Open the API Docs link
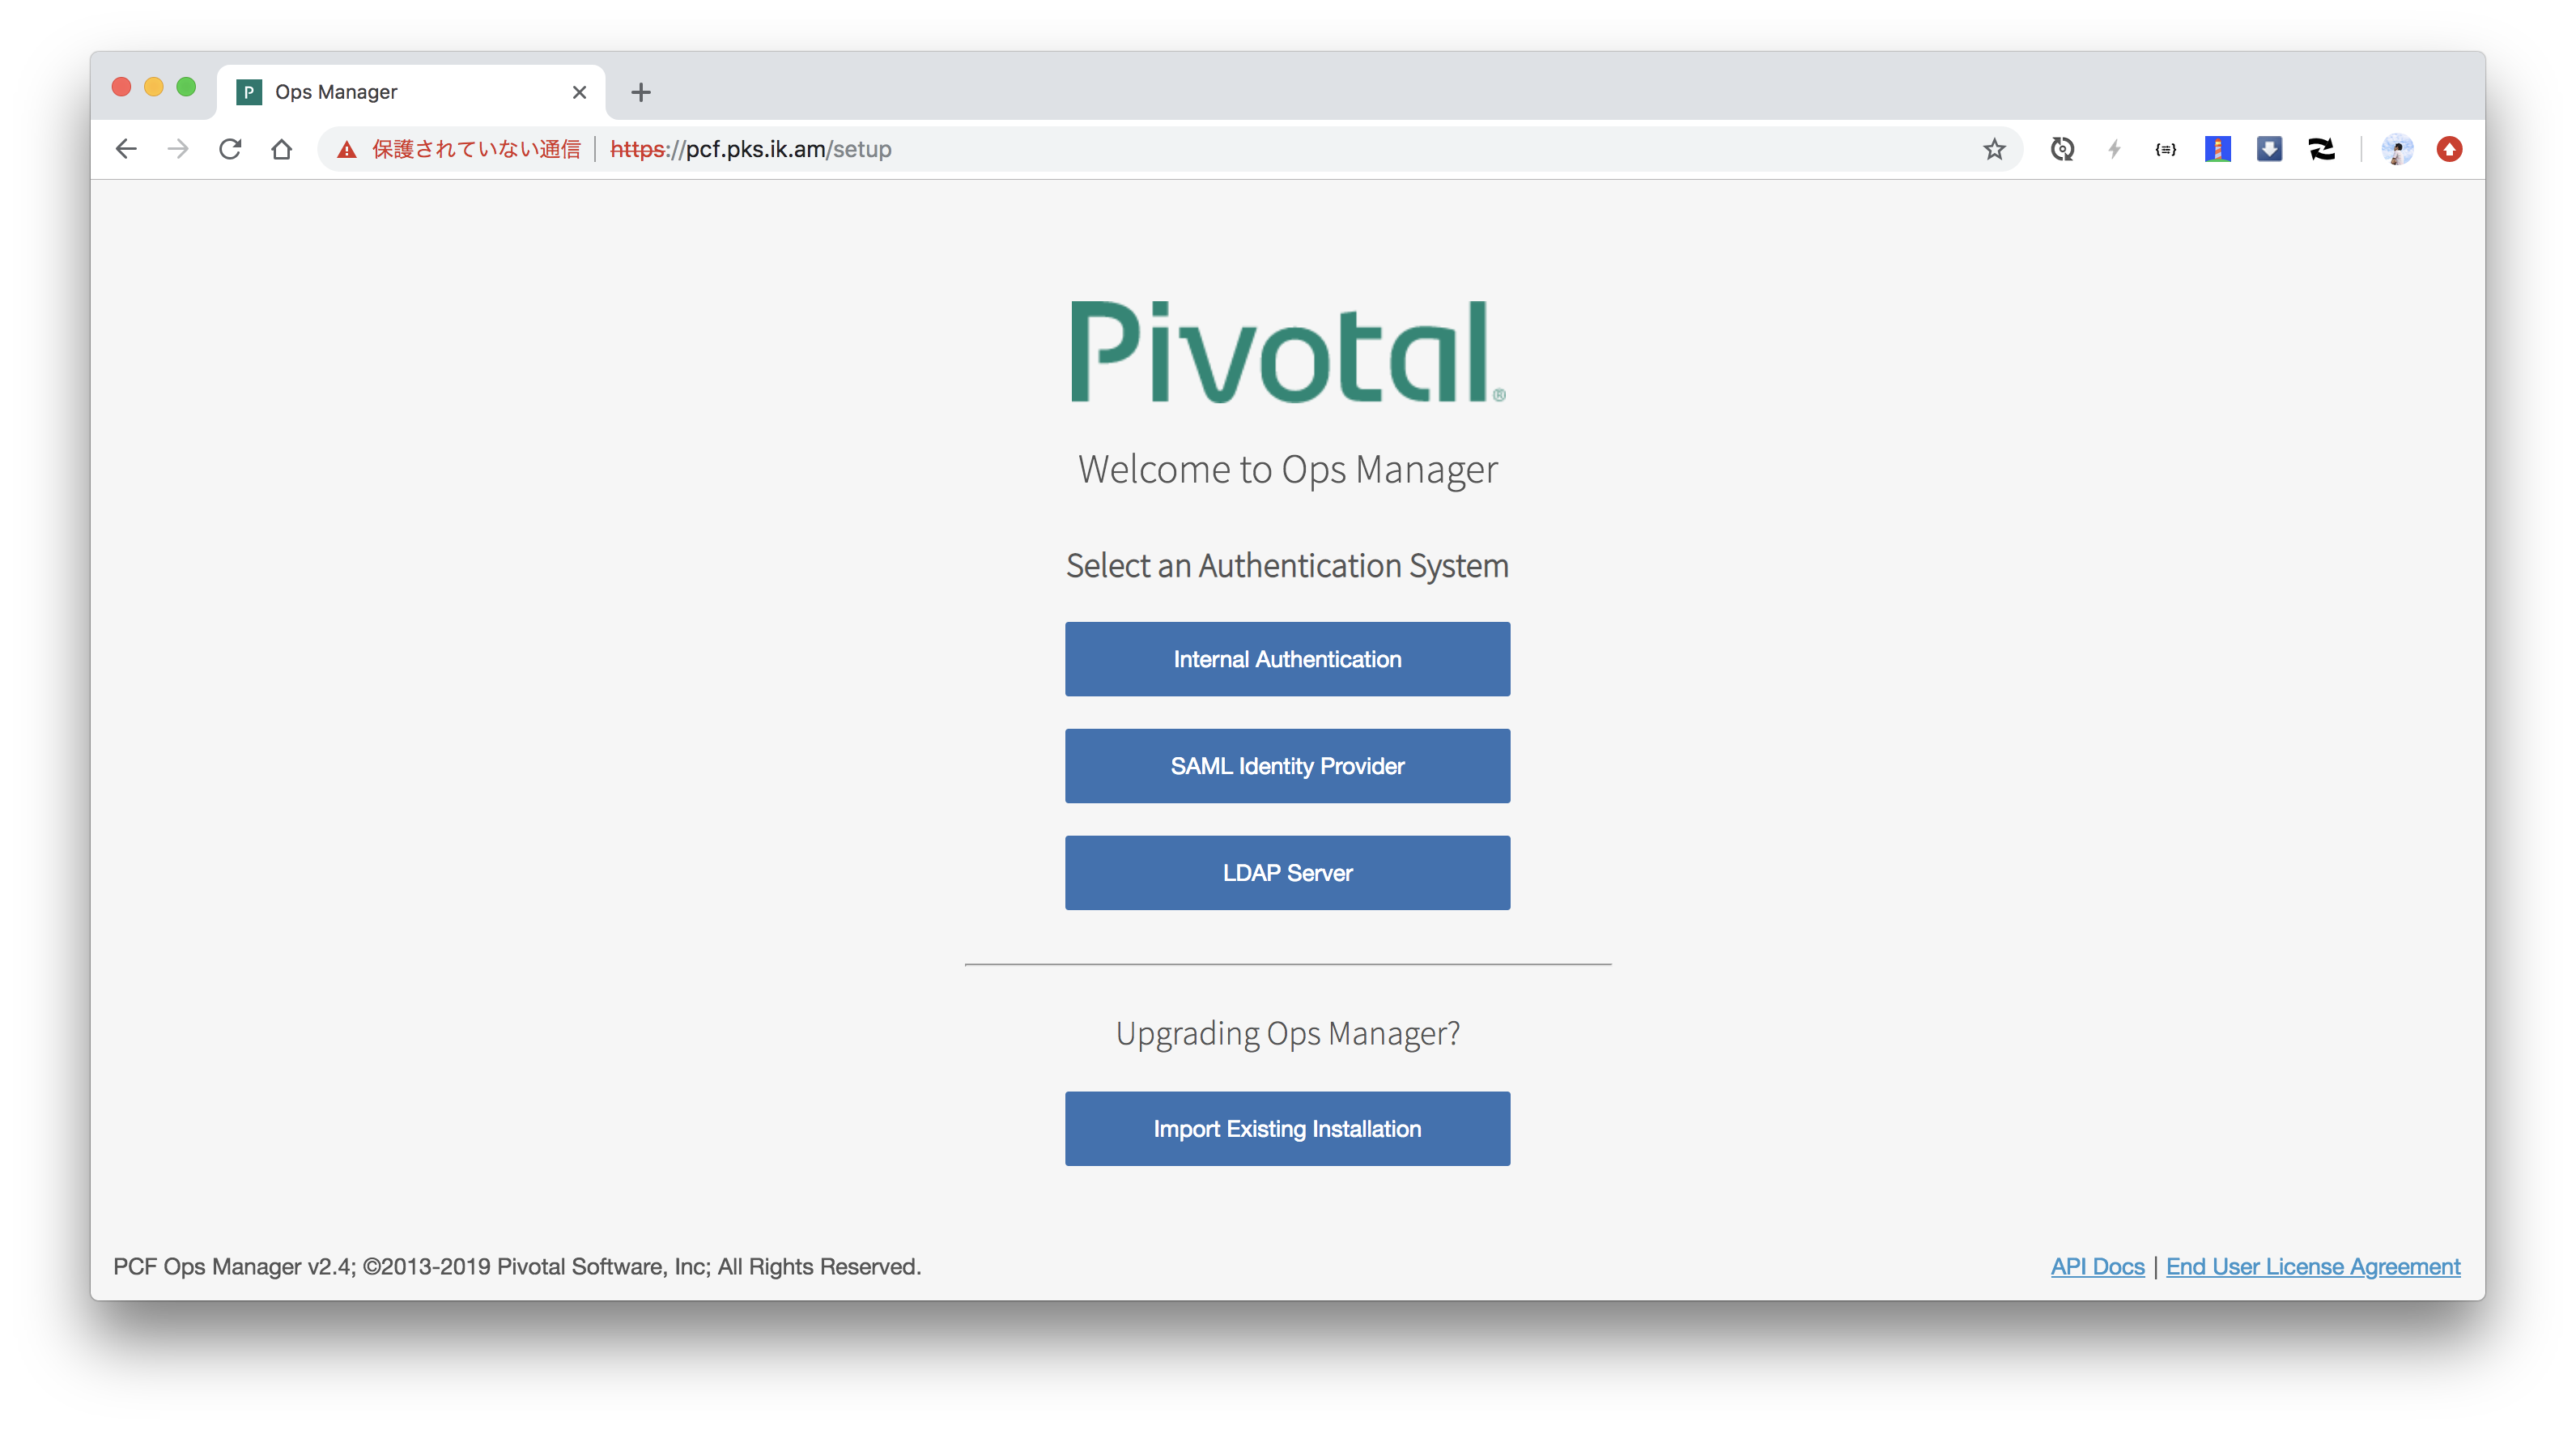This screenshot has height=1430, width=2576. coord(2097,1266)
